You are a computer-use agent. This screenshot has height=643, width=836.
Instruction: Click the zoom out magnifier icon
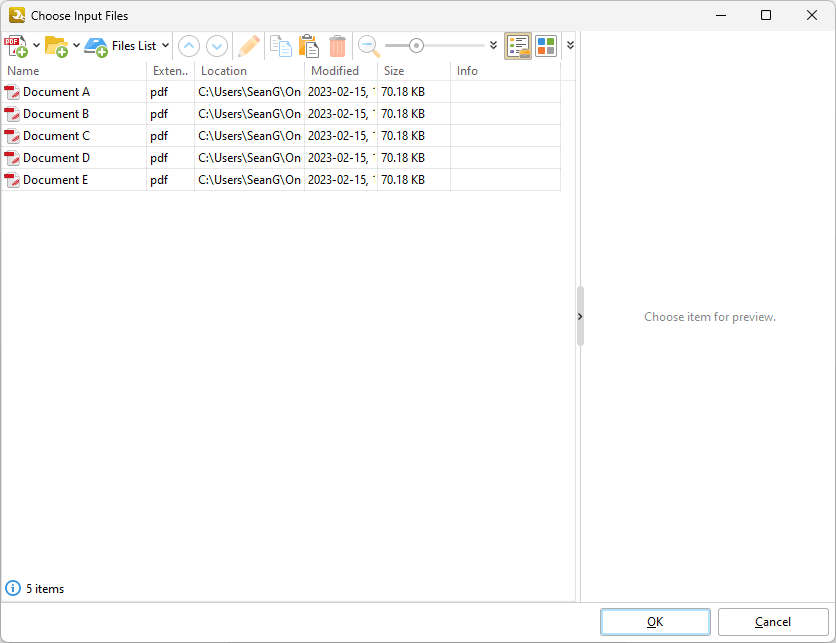click(x=369, y=46)
